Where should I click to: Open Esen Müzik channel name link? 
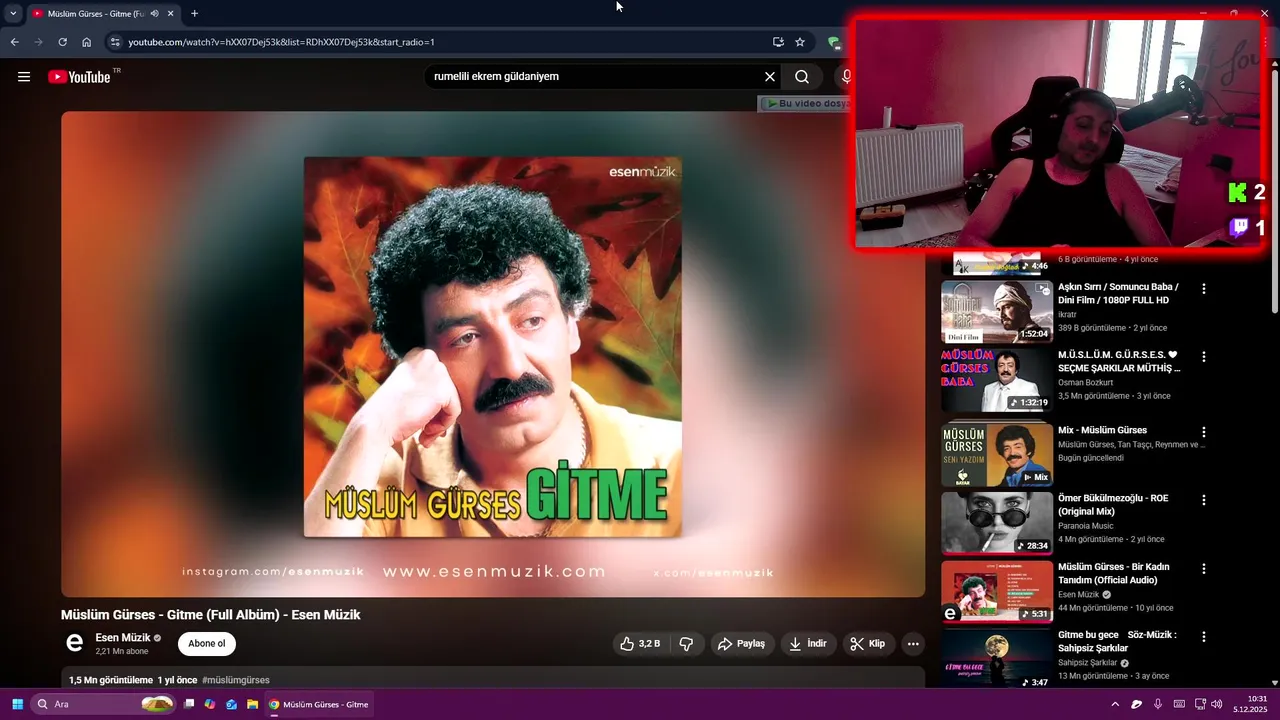coord(123,637)
